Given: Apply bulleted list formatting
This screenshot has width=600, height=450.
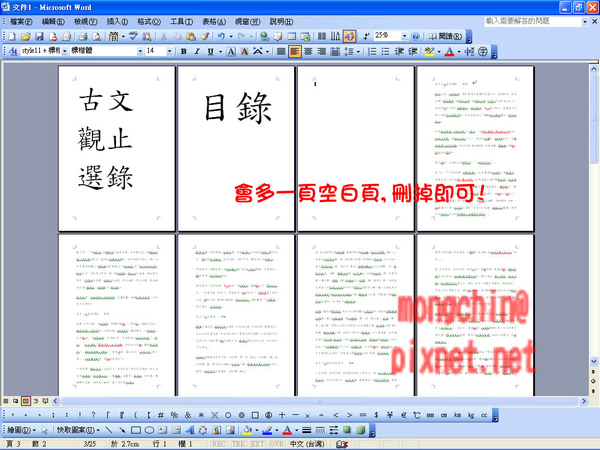Looking at the screenshot, I should click(385, 51).
